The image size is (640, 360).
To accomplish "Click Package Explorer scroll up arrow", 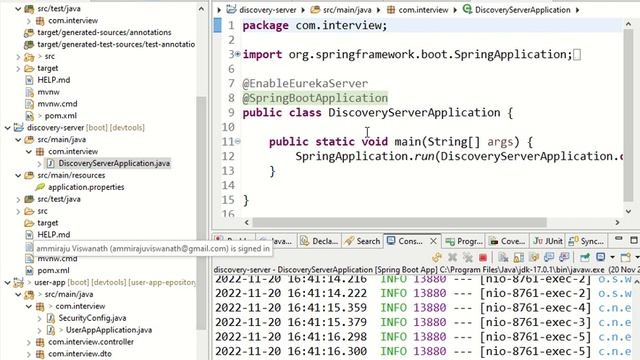I will pyautogui.click(x=201, y=9).
